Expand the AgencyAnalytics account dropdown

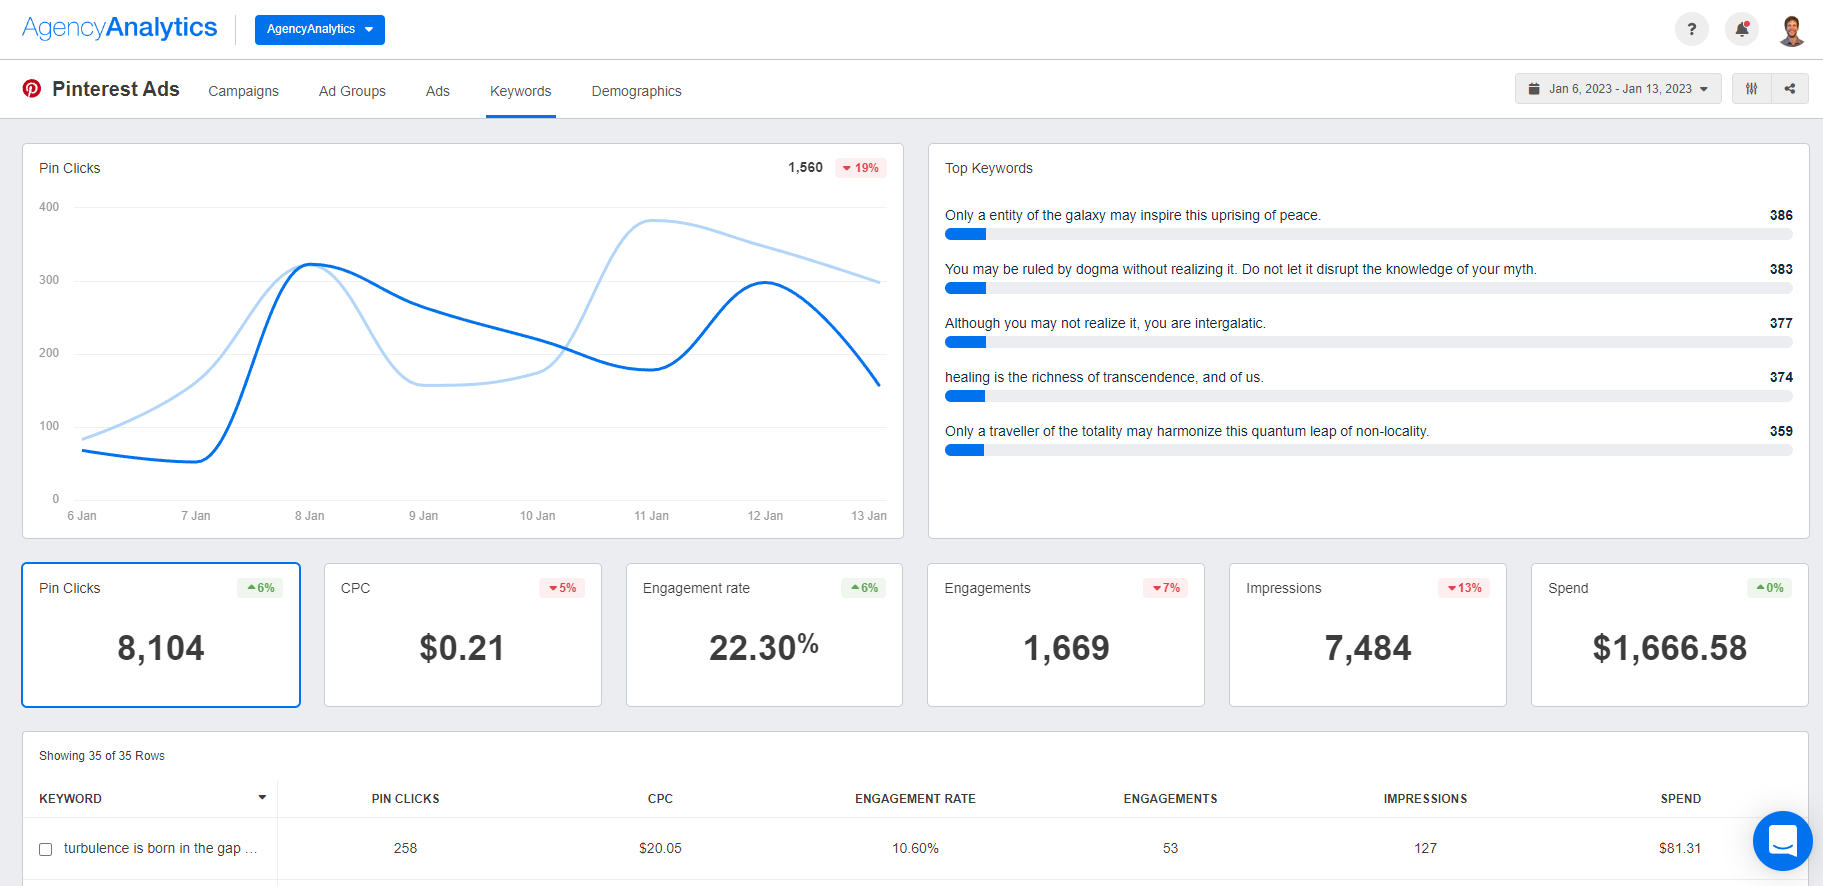click(x=319, y=30)
